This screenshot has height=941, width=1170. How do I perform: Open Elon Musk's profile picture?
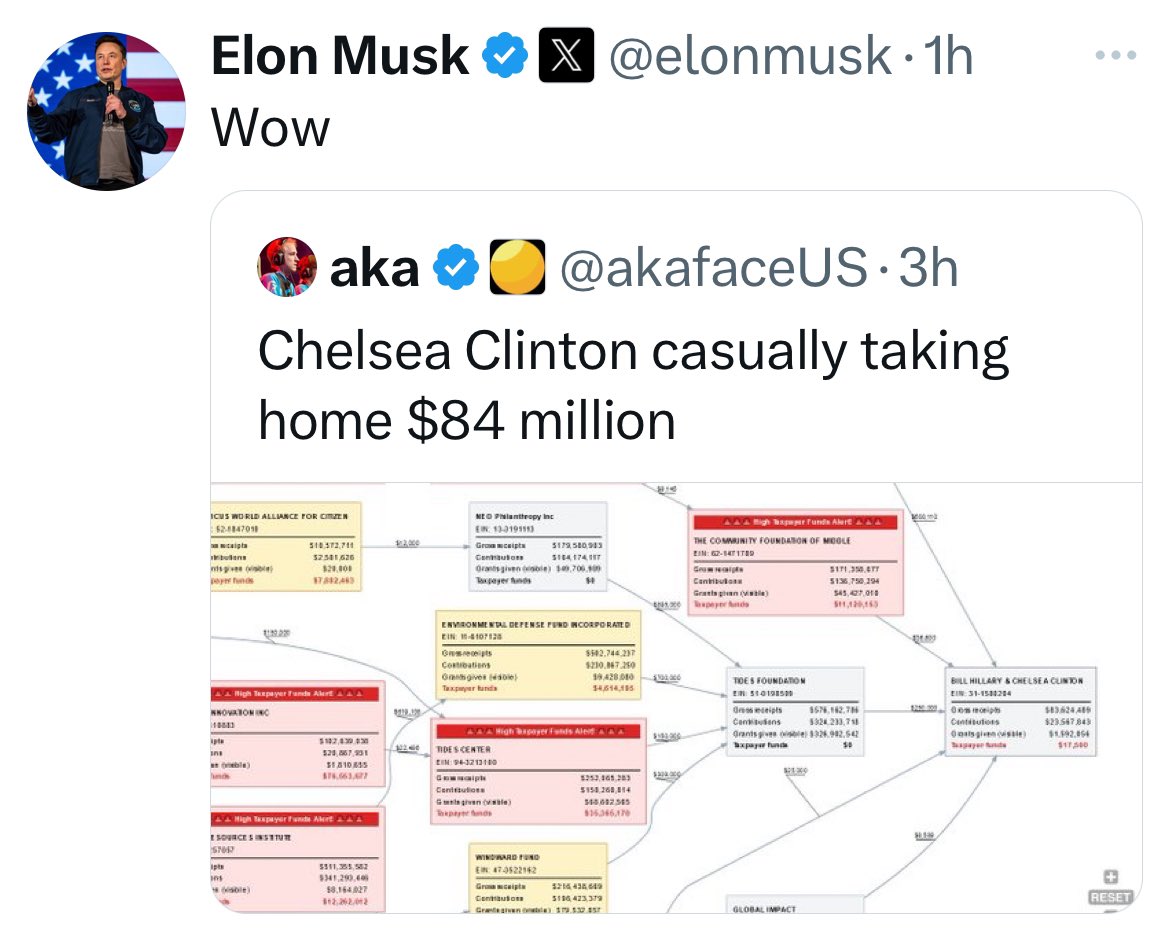[106, 110]
